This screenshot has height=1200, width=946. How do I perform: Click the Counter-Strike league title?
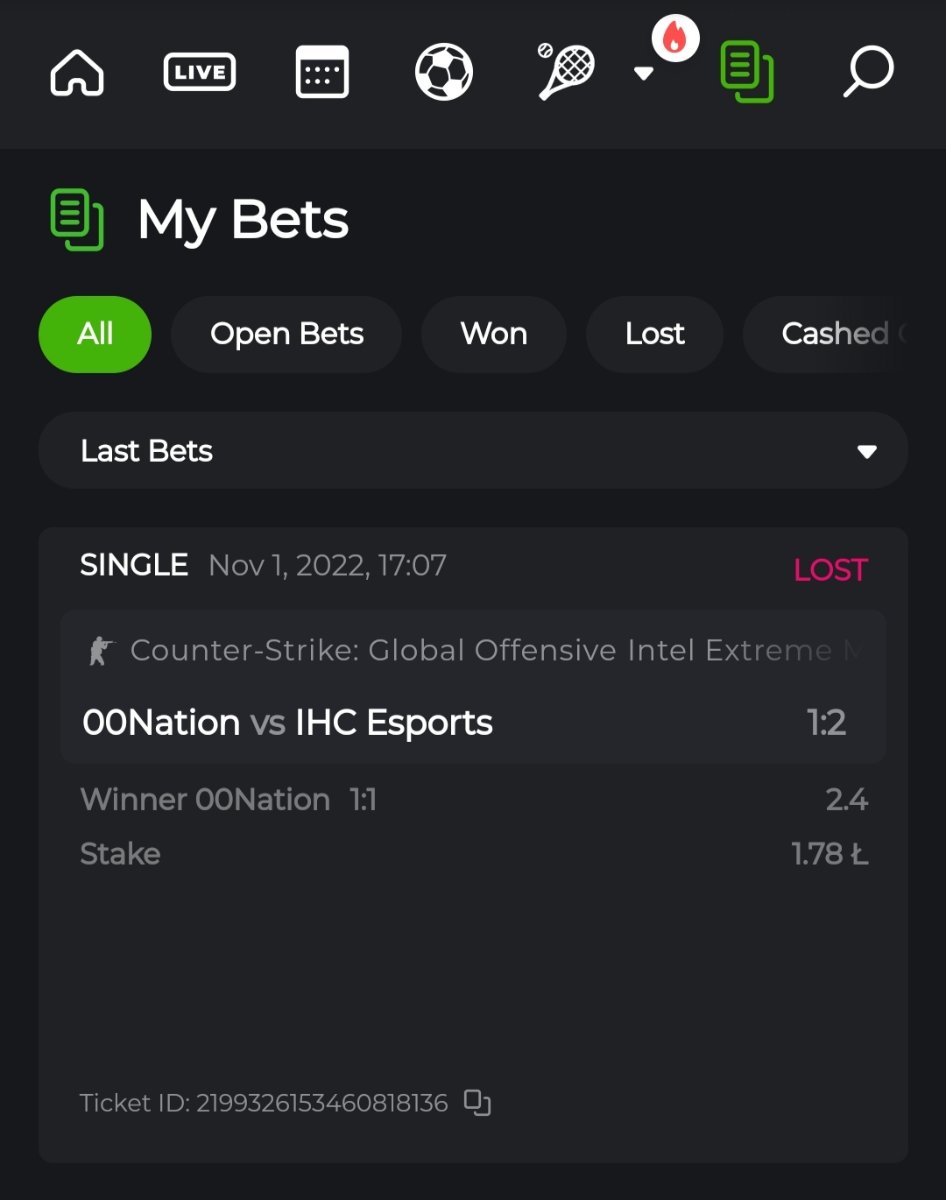[x=480, y=651]
